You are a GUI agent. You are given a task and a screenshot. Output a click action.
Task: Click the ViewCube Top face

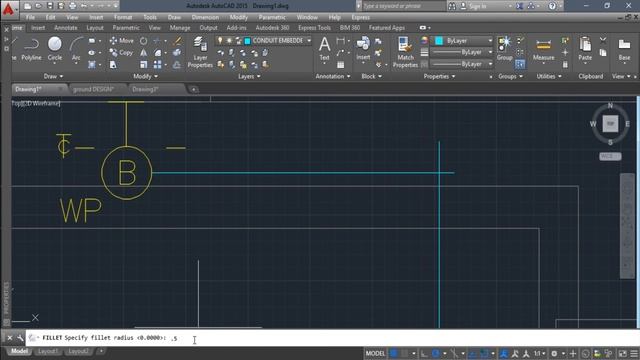(x=610, y=123)
